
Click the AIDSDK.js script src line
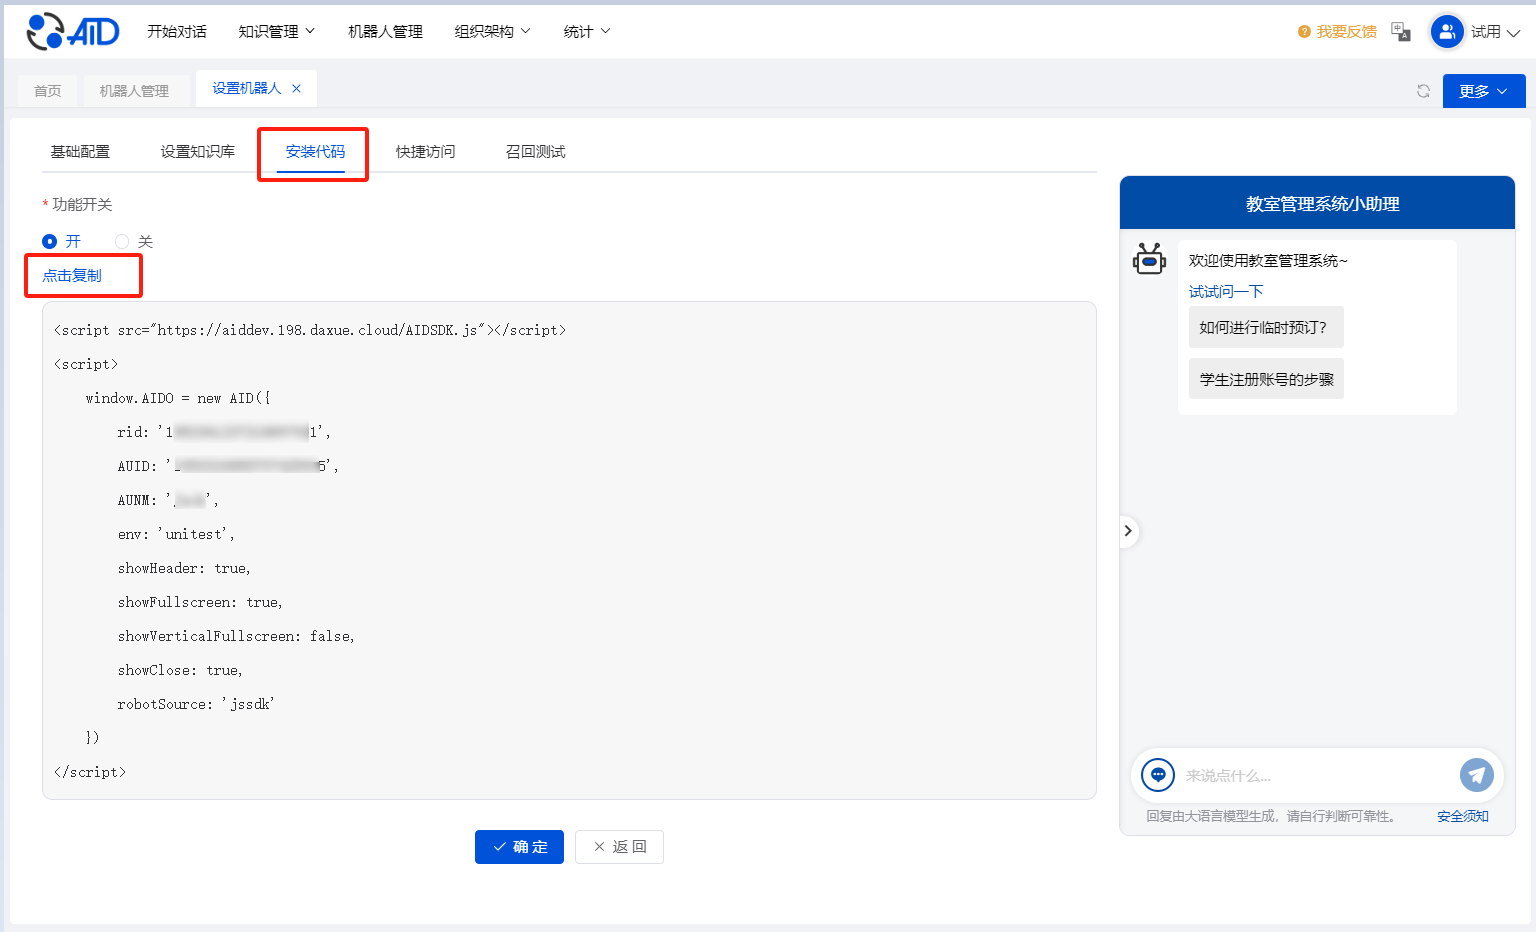(310, 330)
